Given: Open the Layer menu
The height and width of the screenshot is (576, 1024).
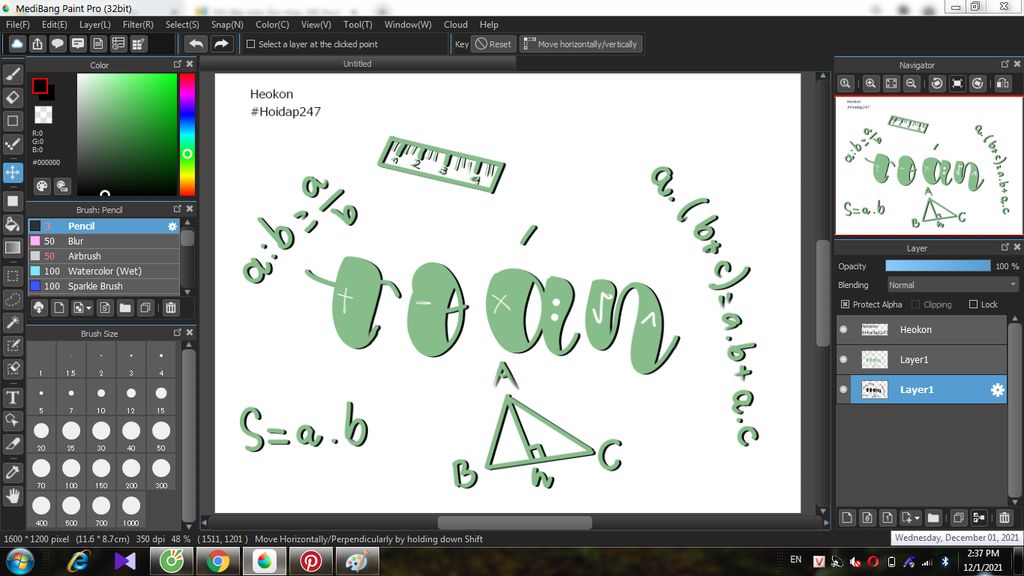Looking at the screenshot, I should click(x=95, y=24).
